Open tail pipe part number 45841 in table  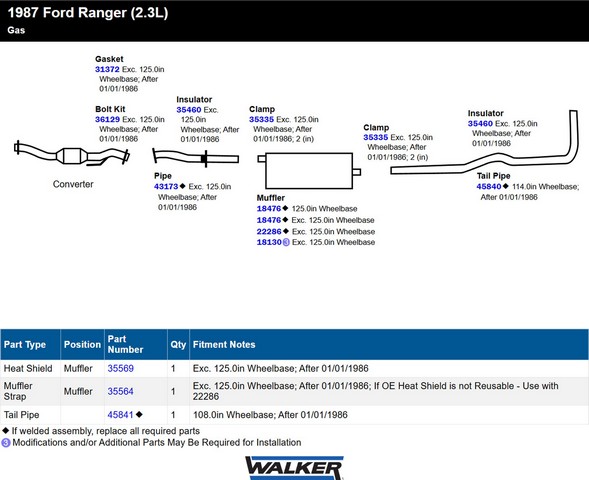point(121,415)
